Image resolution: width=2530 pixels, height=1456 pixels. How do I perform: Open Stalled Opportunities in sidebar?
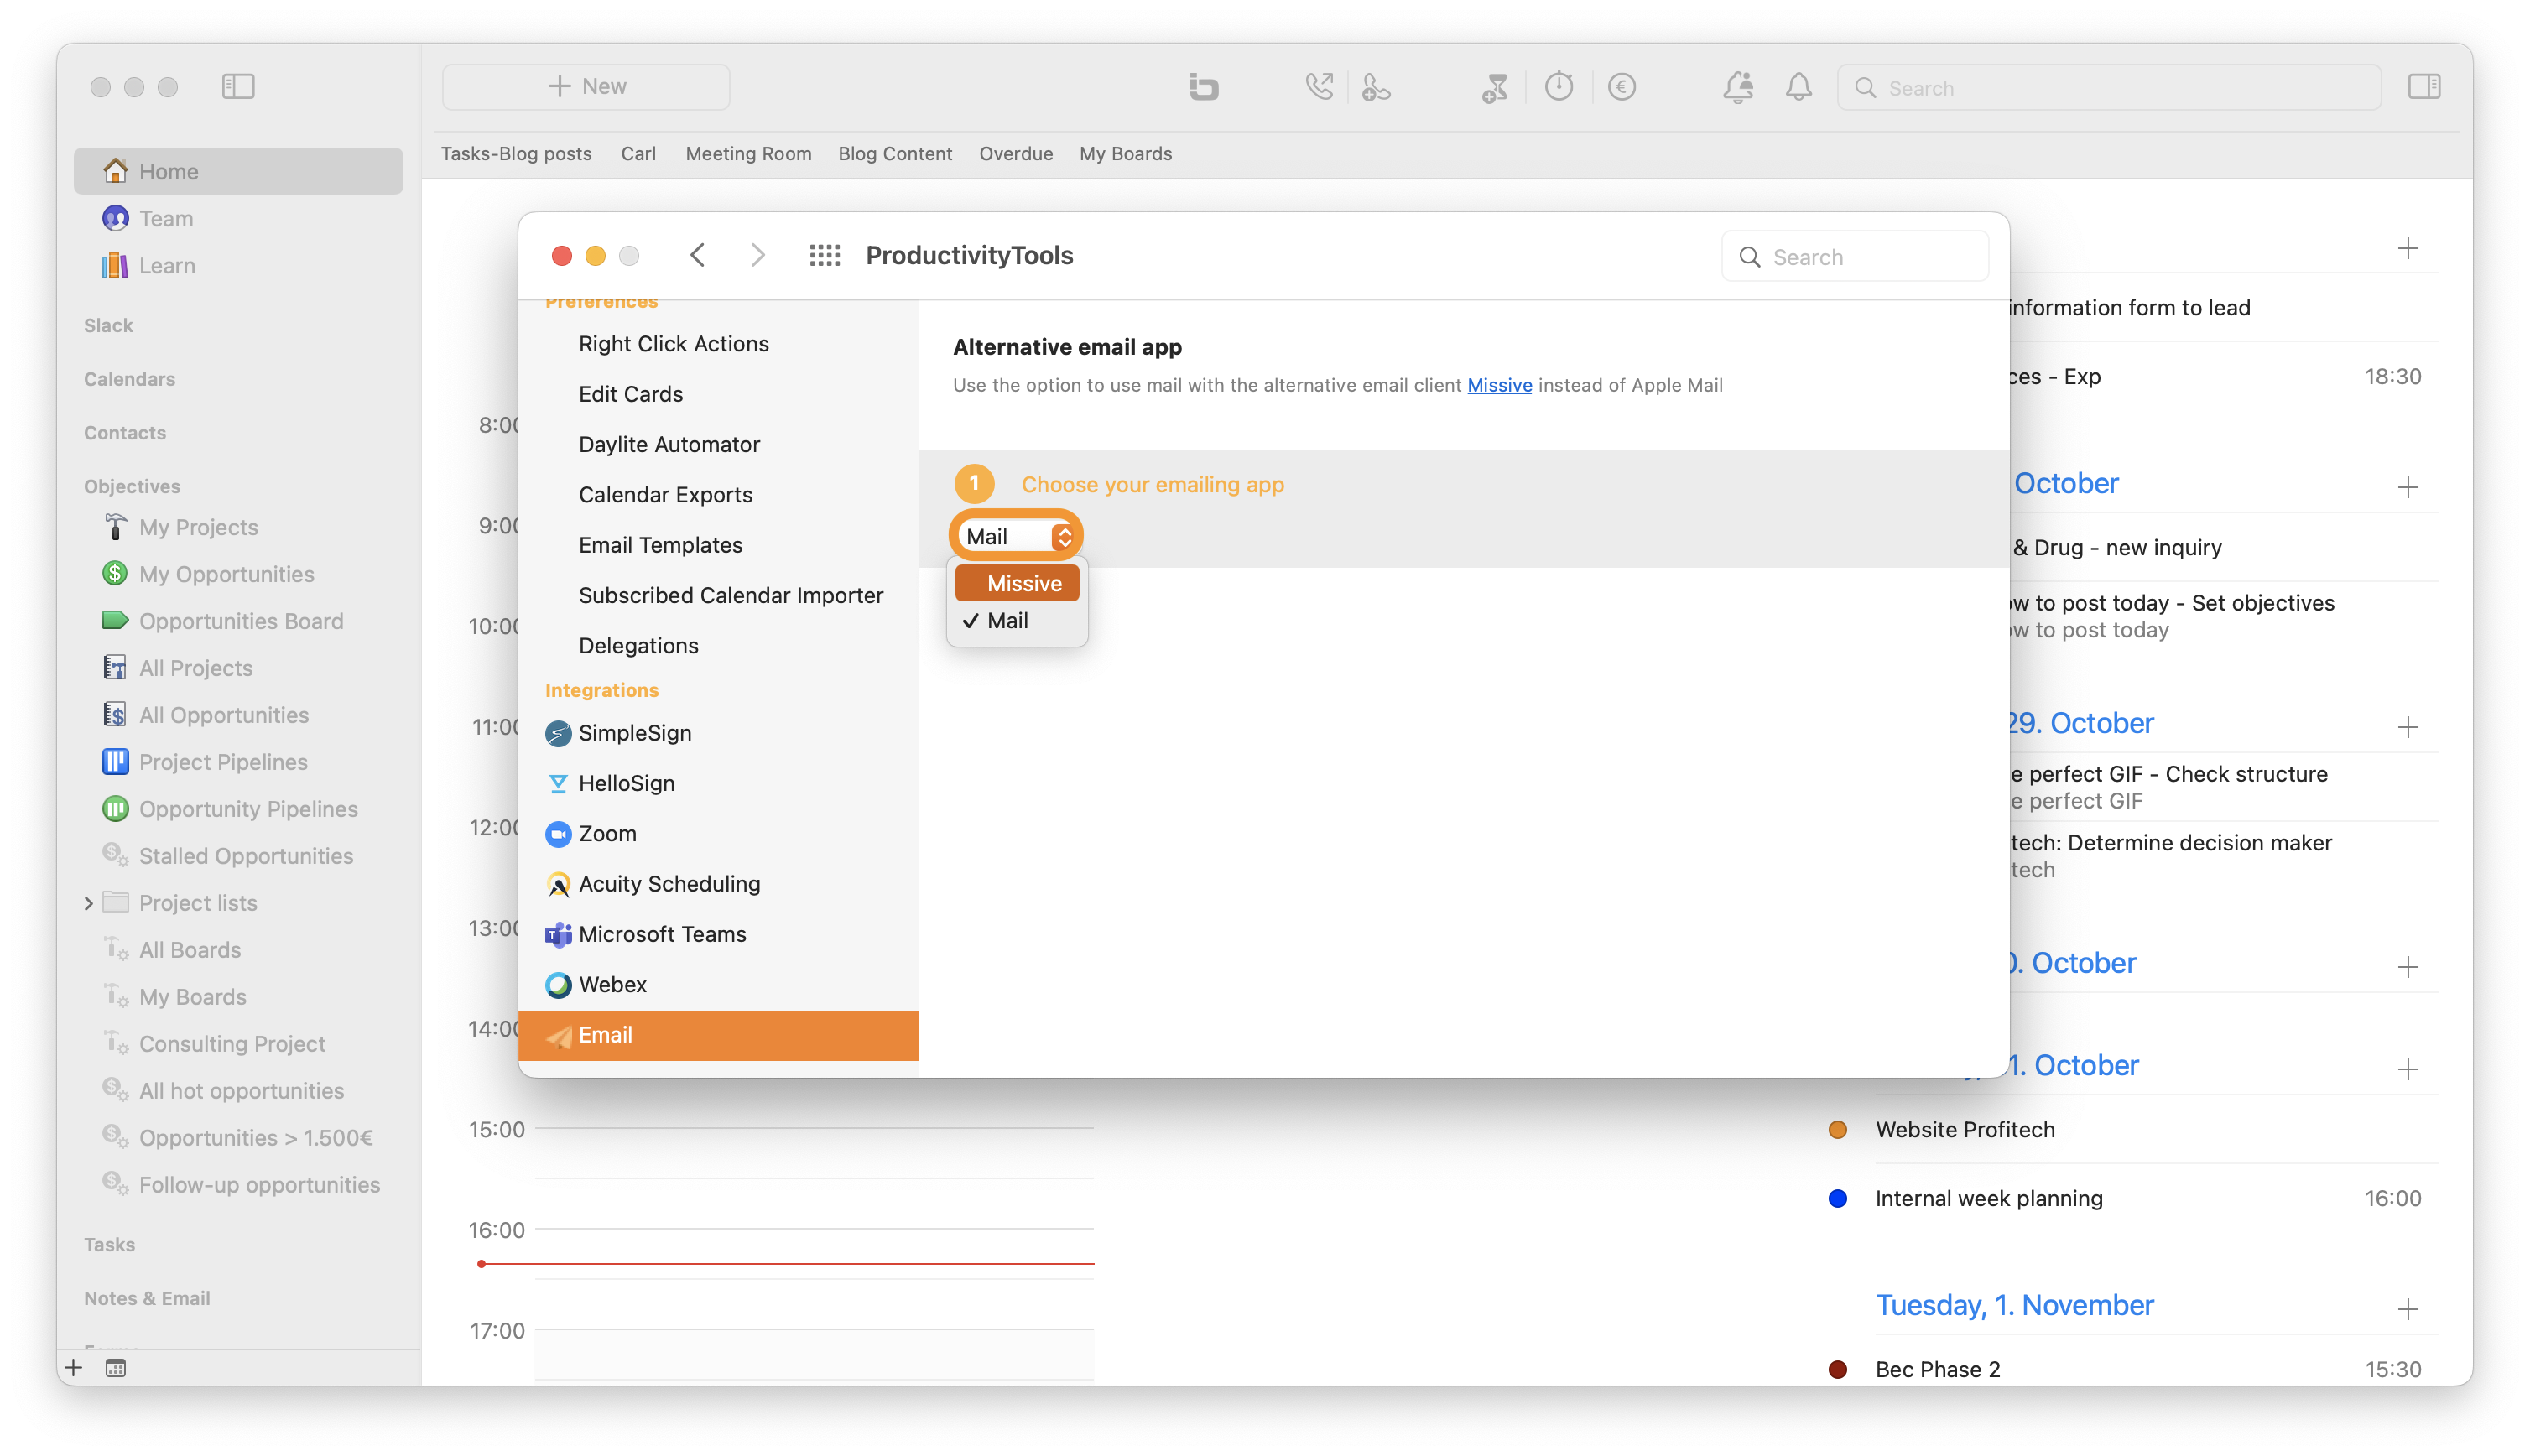(238, 856)
